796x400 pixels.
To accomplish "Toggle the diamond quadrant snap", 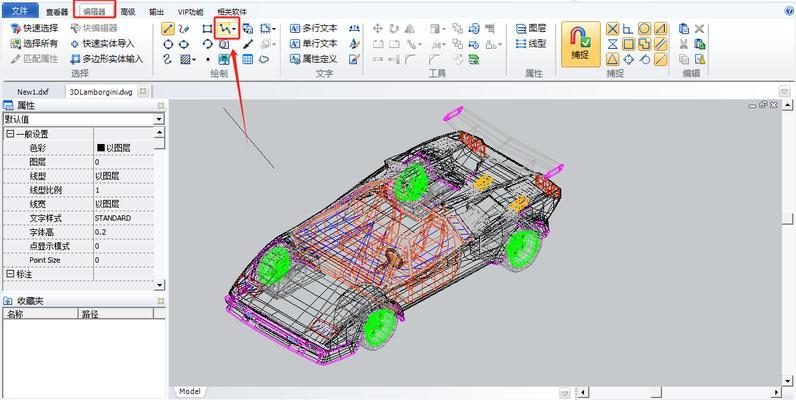I will click(628, 59).
